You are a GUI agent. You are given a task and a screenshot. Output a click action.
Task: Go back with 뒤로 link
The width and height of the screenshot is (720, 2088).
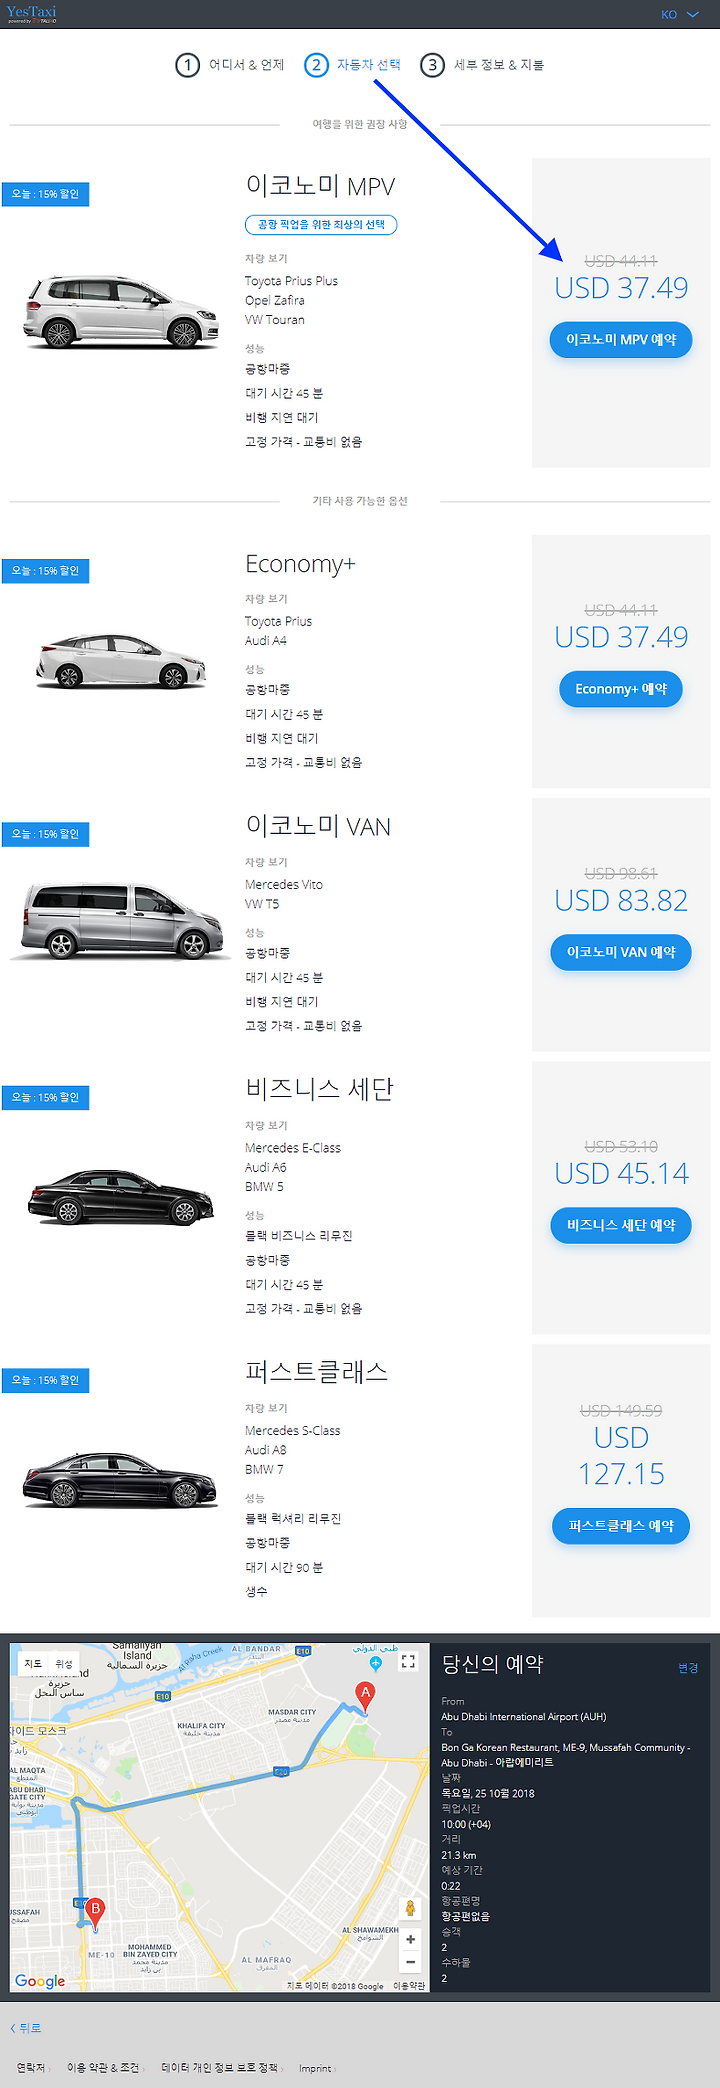[x=26, y=2028]
